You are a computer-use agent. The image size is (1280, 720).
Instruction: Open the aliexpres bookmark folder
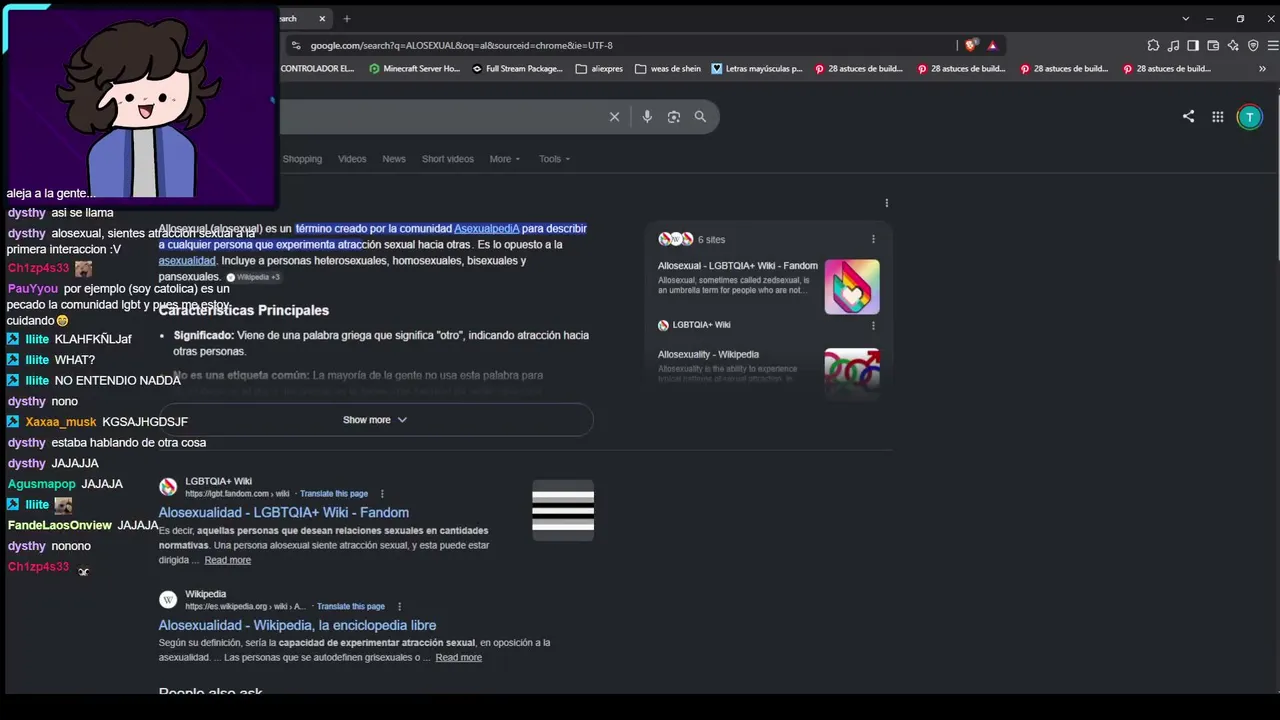(600, 69)
